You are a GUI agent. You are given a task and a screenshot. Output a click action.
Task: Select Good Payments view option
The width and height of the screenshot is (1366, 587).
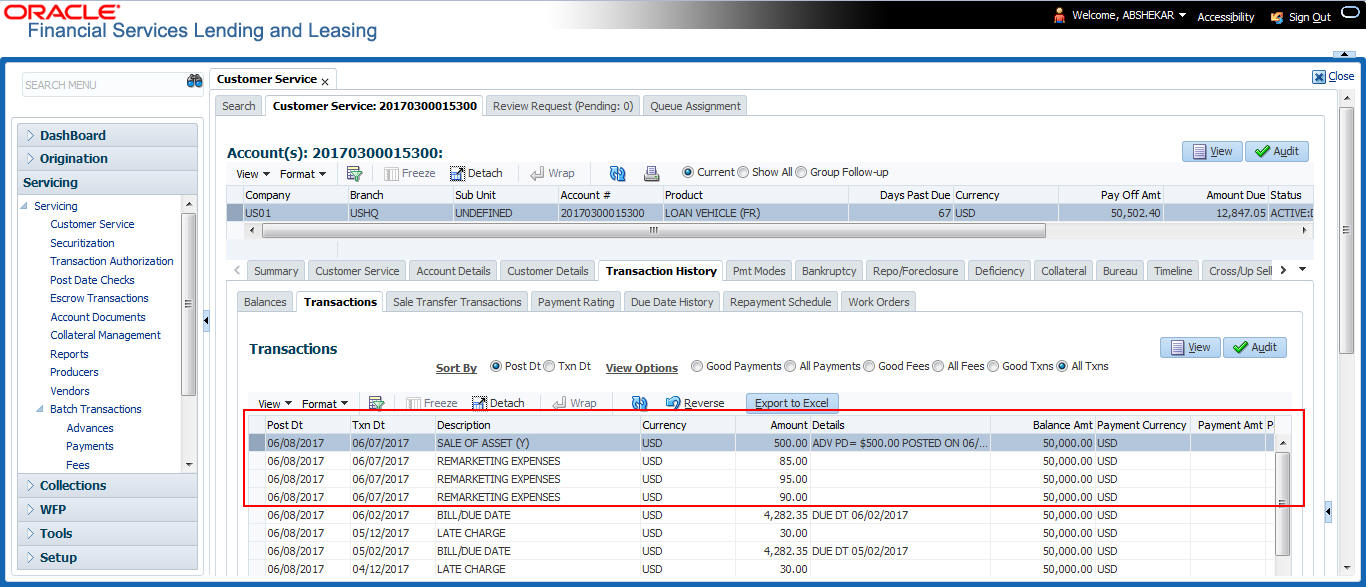[x=697, y=366]
